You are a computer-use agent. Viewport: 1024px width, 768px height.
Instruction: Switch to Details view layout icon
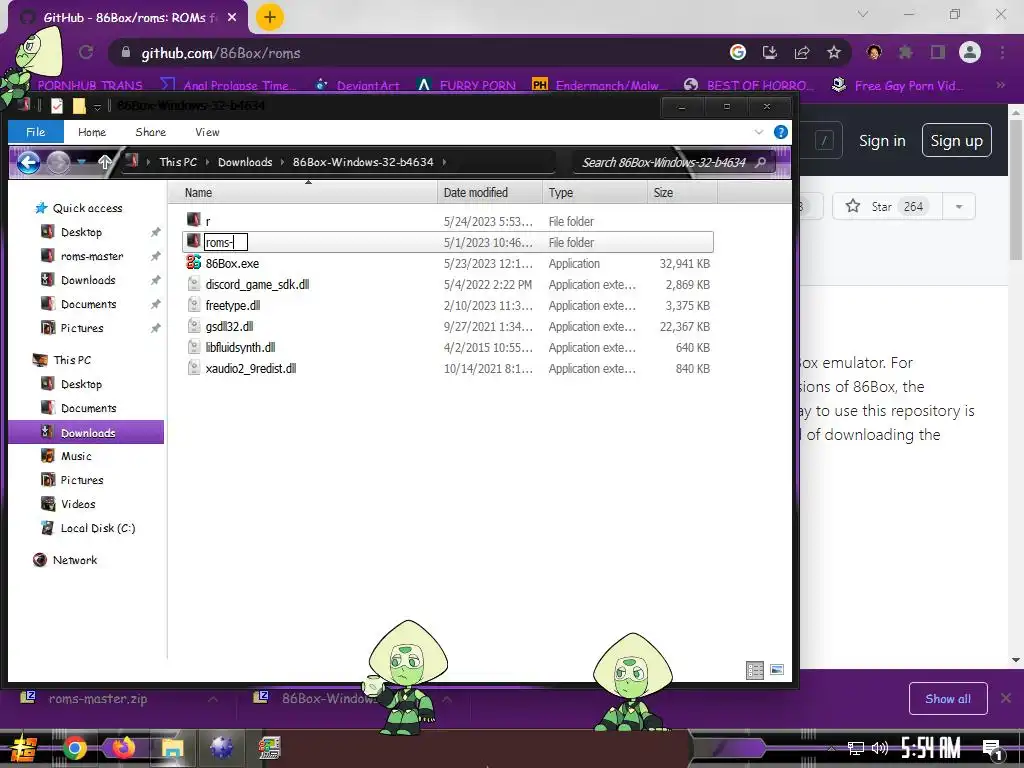pos(755,670)
